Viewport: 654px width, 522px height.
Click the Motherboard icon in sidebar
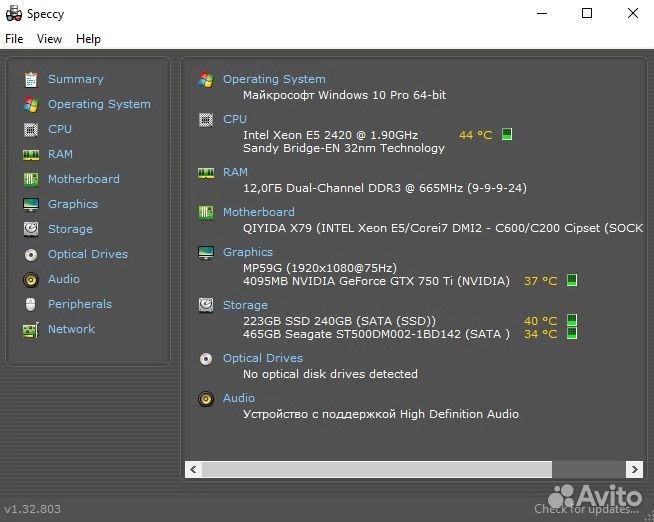(x=30, y=179)
